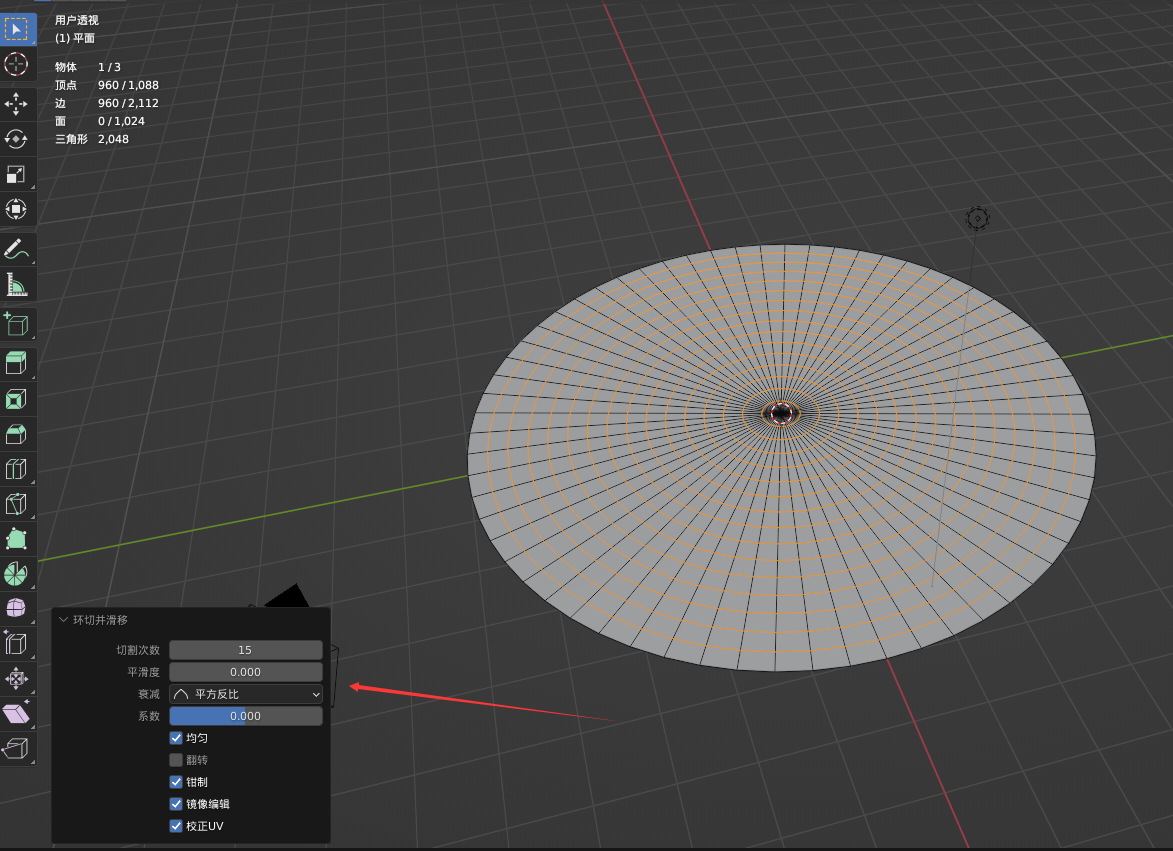Viewport: 1173px width, 851px height.
Task: Click the 切割次数 field showing 15
Action: (245, 650)
